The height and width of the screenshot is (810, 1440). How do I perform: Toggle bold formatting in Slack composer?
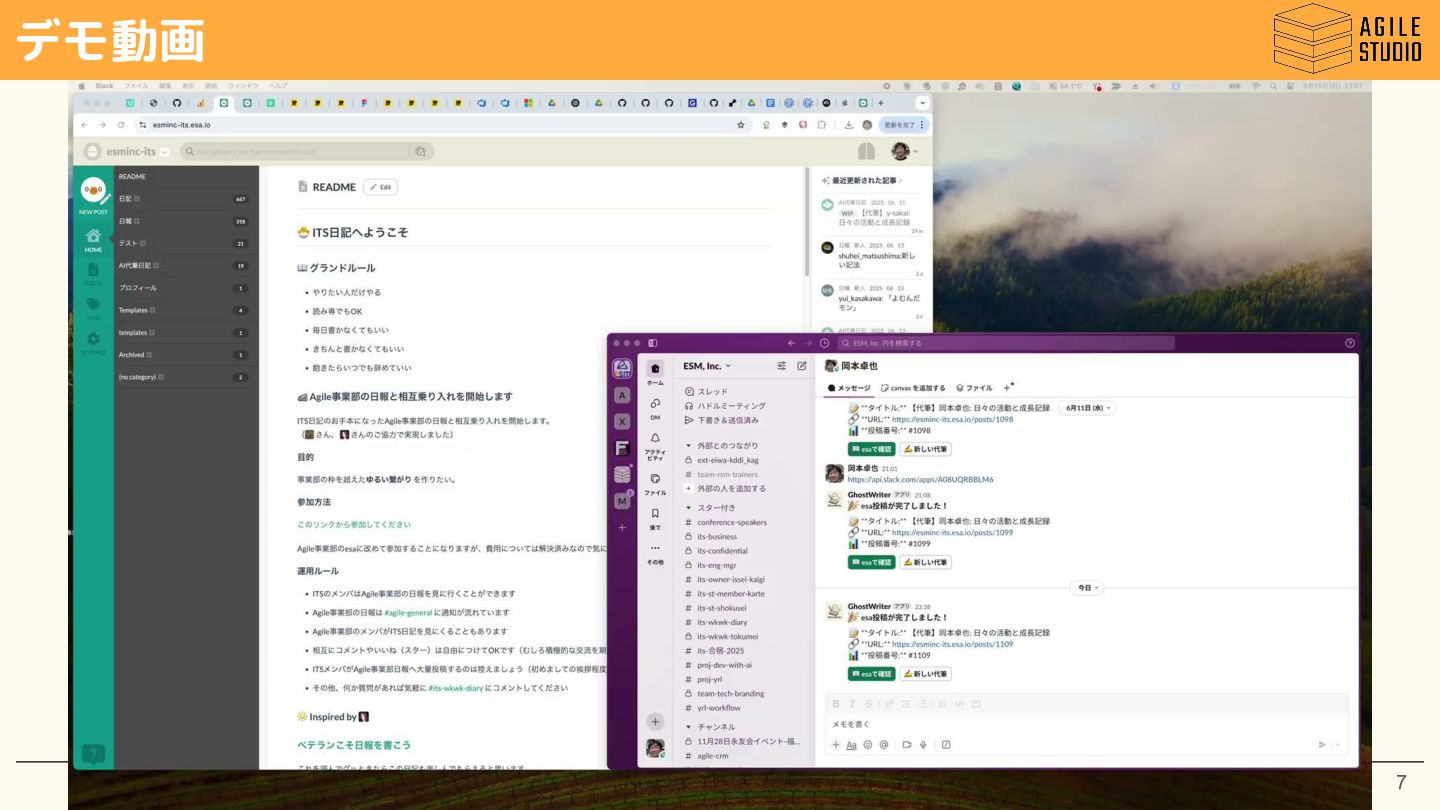pyautogui.click(x=836, y=704)
